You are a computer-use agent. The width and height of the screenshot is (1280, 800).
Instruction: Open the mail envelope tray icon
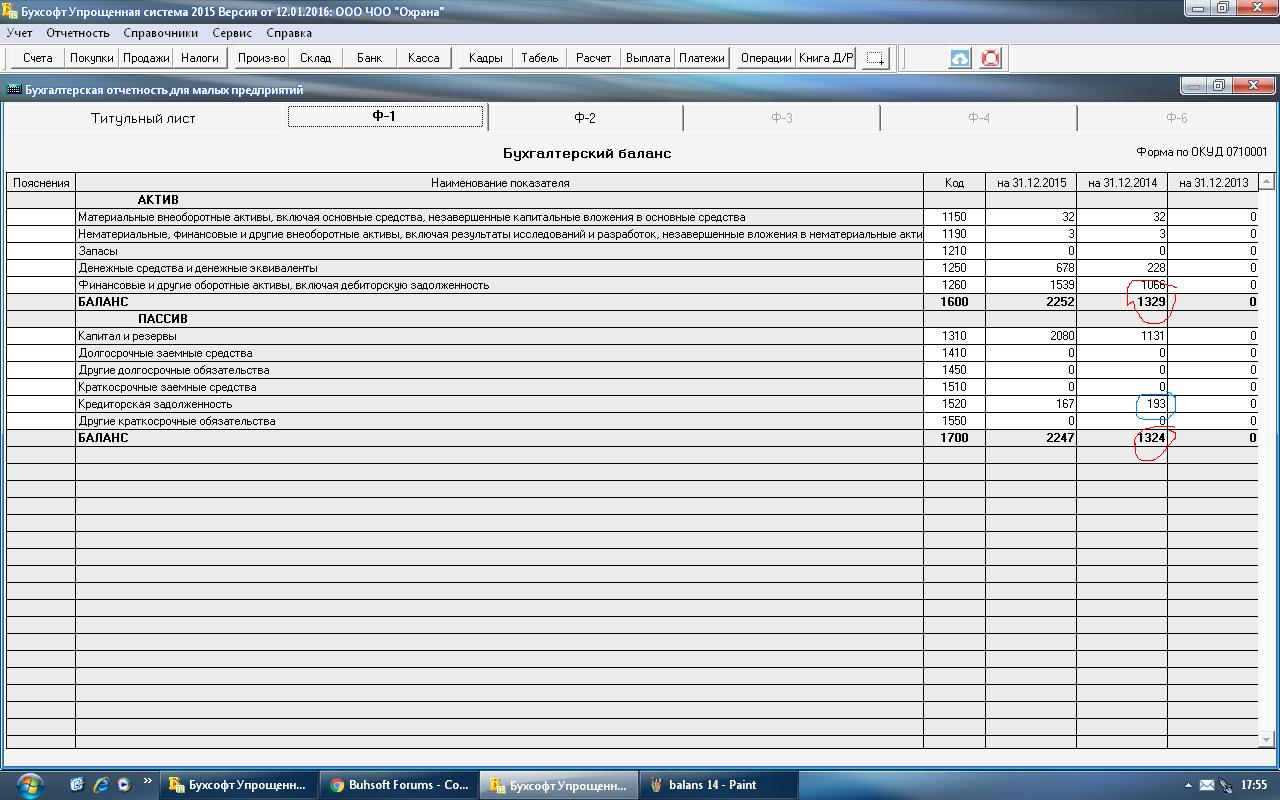[1206, 785]
